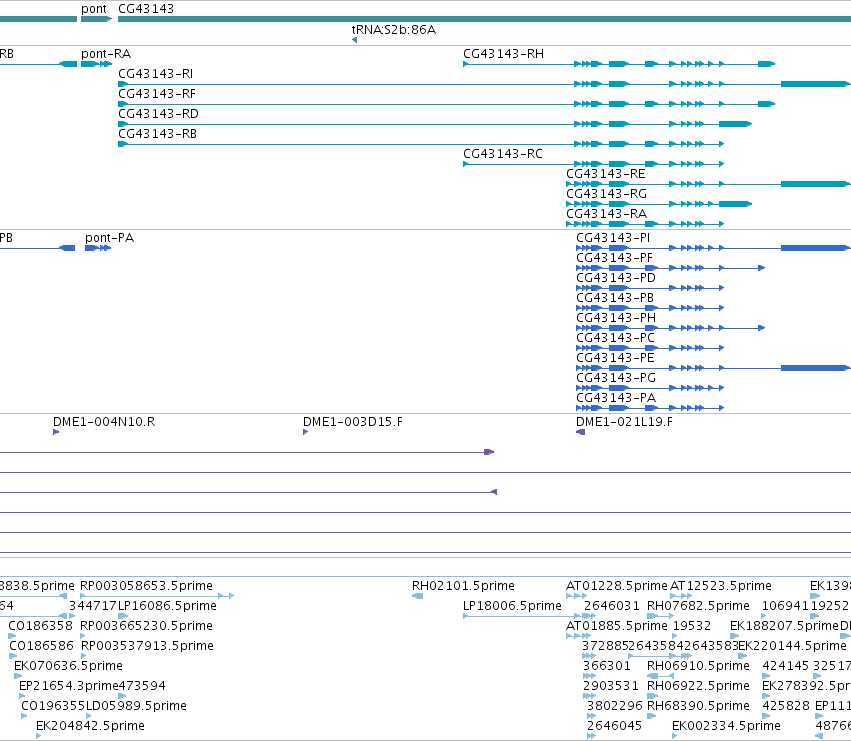Select the LD05989.5prime EST label
The height and width of the screenshot is (741, 851).
tap(136, 706)
